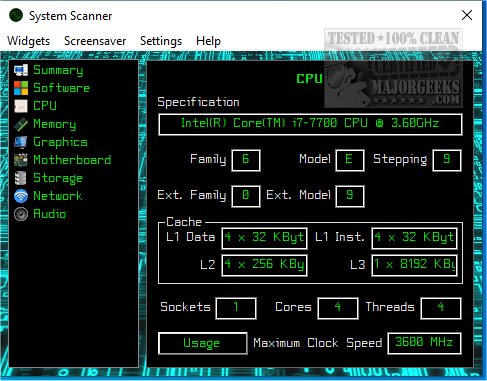Click the Family value box
Viewport: 487px width, 381px height.
246,160
